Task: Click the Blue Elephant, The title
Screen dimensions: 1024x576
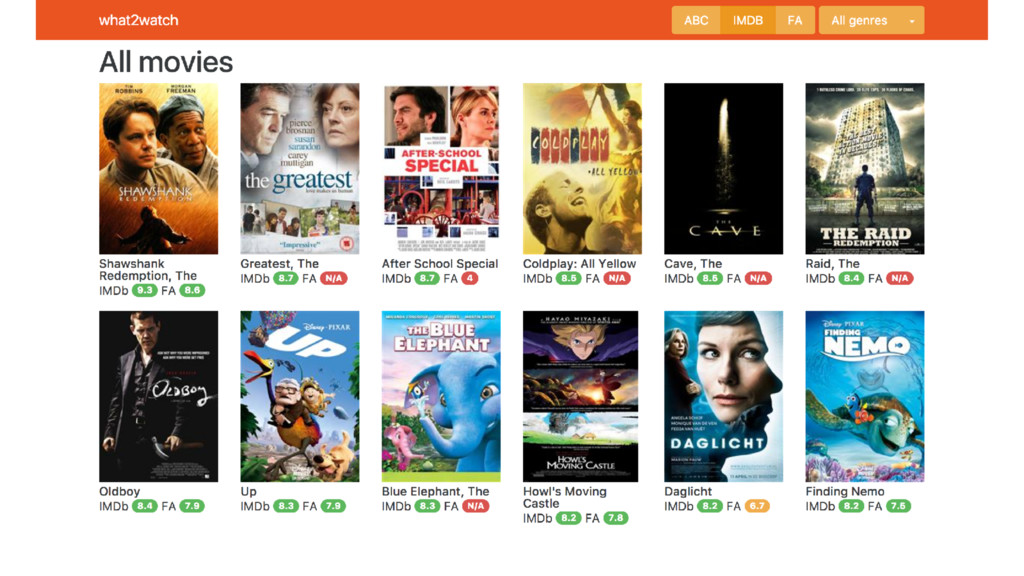Action: click(x=436, y=491)
